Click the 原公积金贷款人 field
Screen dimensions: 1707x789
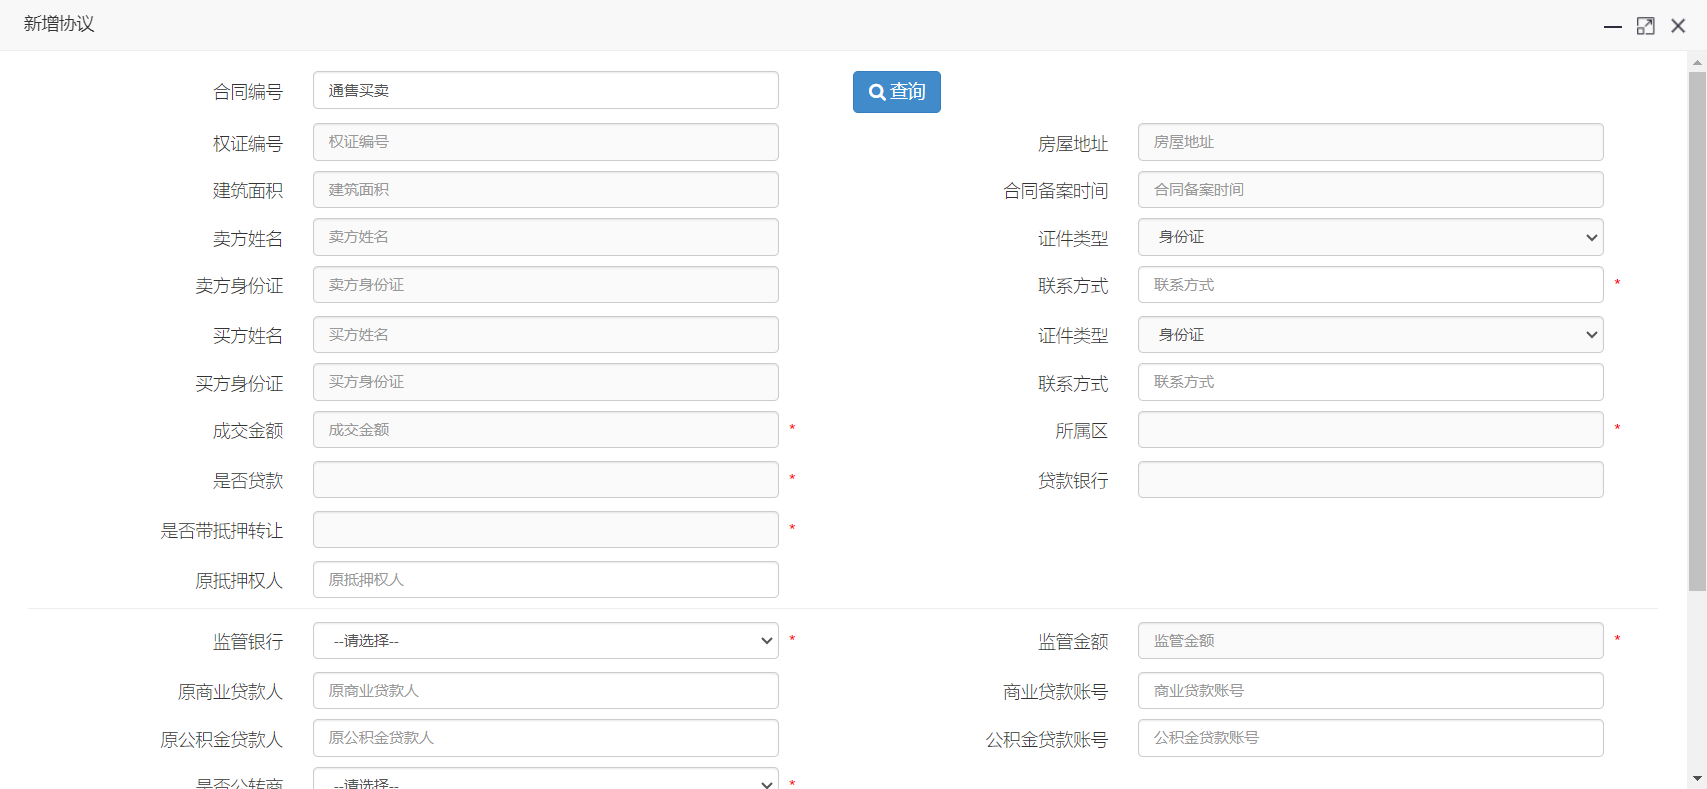pyautogui.click(x=546, y=738)
